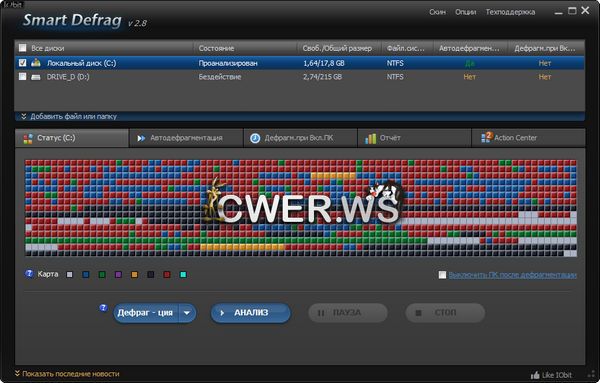Switch to the Отчёт tab
600x383 pixels.
click(x=414, y=138)
